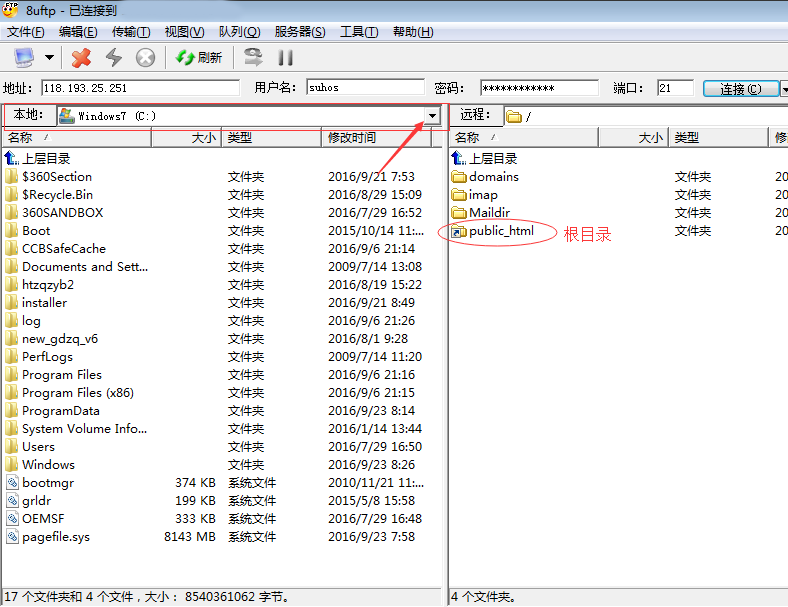Open dropdown arrow beside site manager icon
Screen dimensions: 788x607
(48, 58)
